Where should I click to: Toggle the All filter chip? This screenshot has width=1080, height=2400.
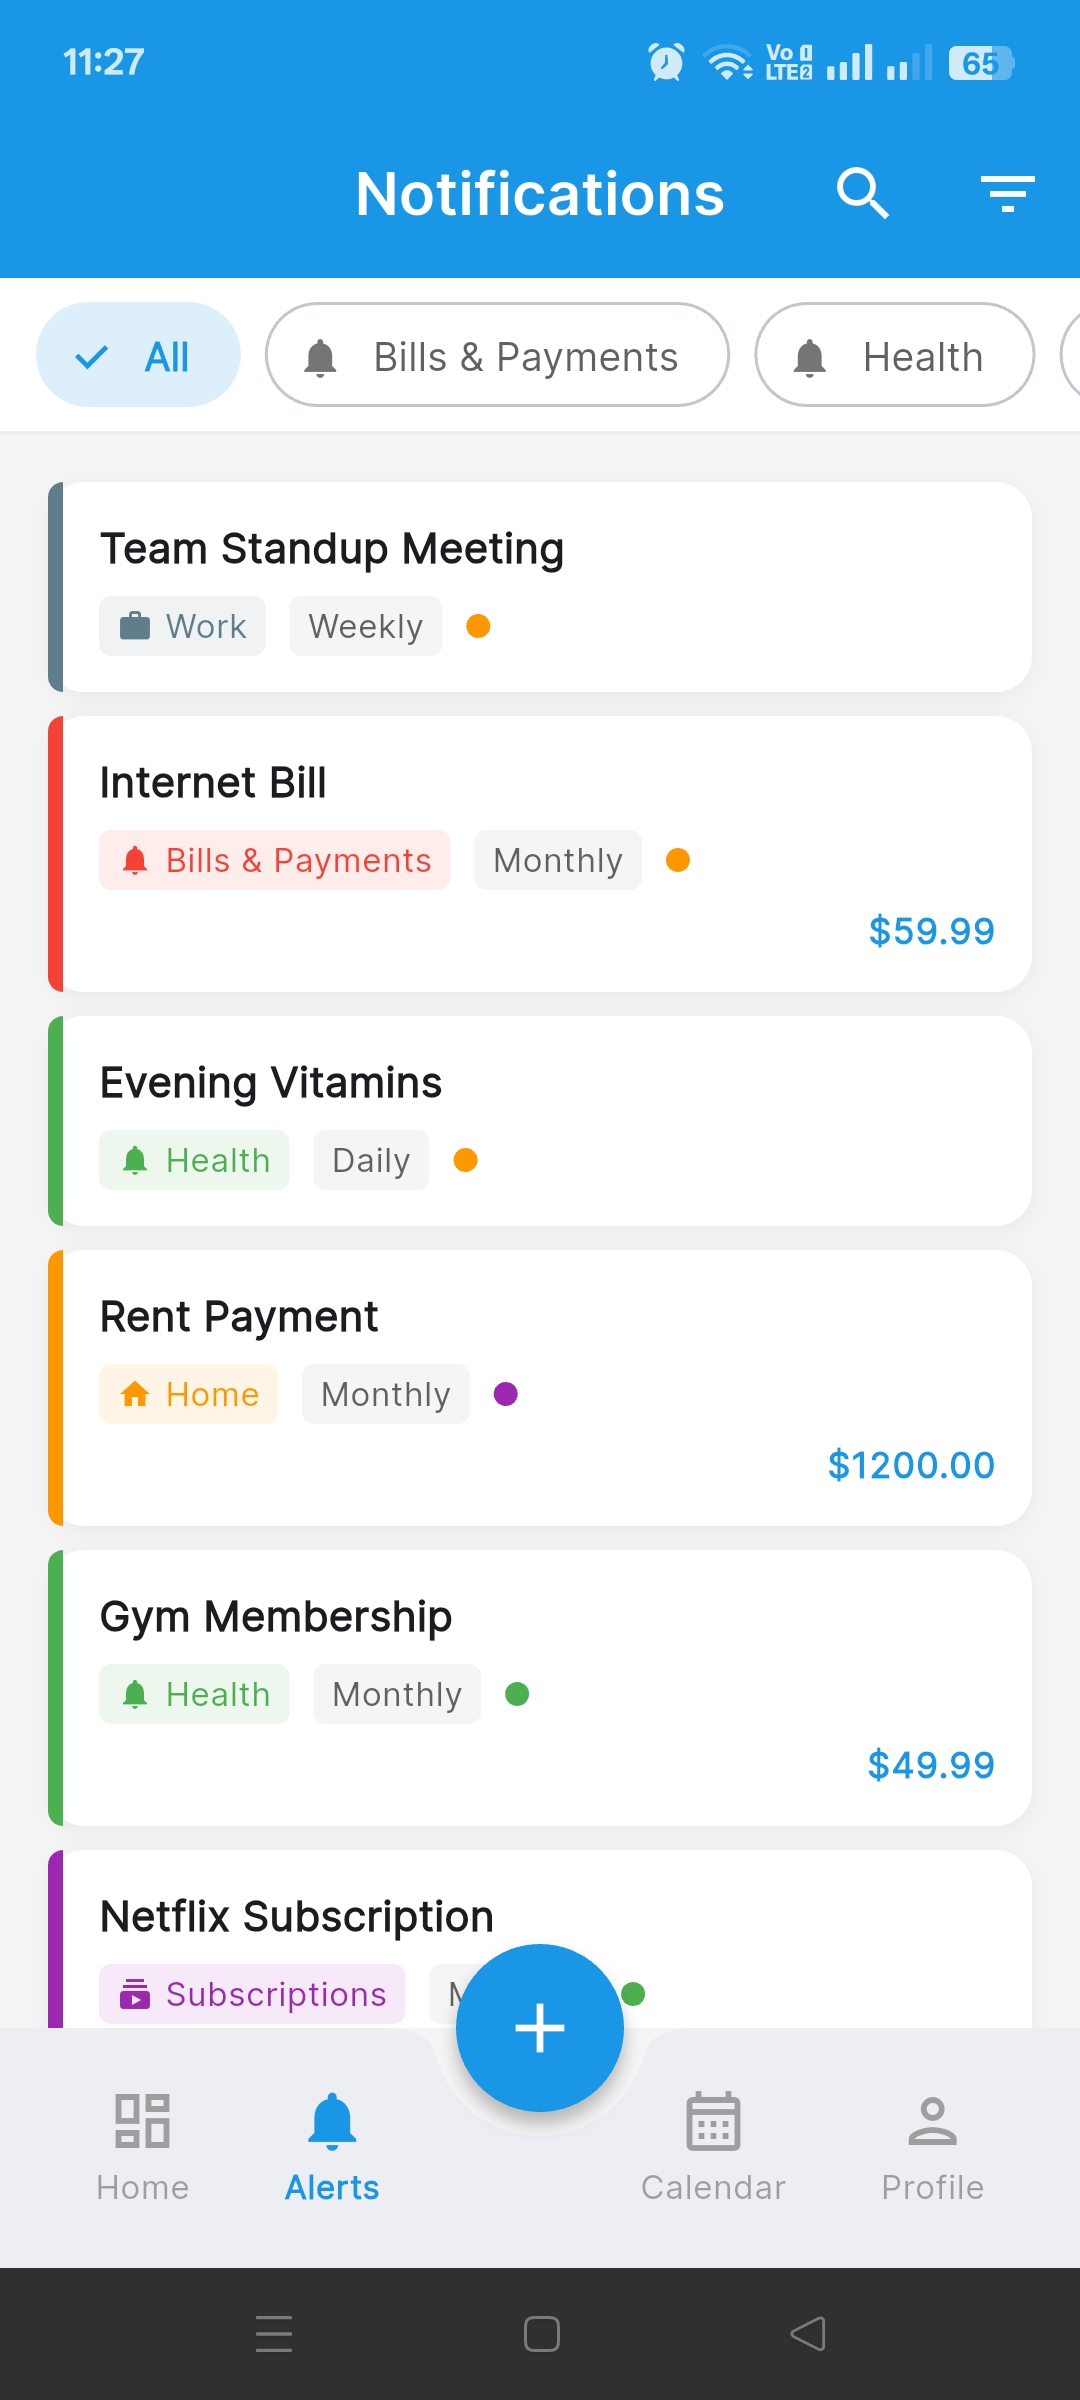pyautogui.click(x=138, y=356)
